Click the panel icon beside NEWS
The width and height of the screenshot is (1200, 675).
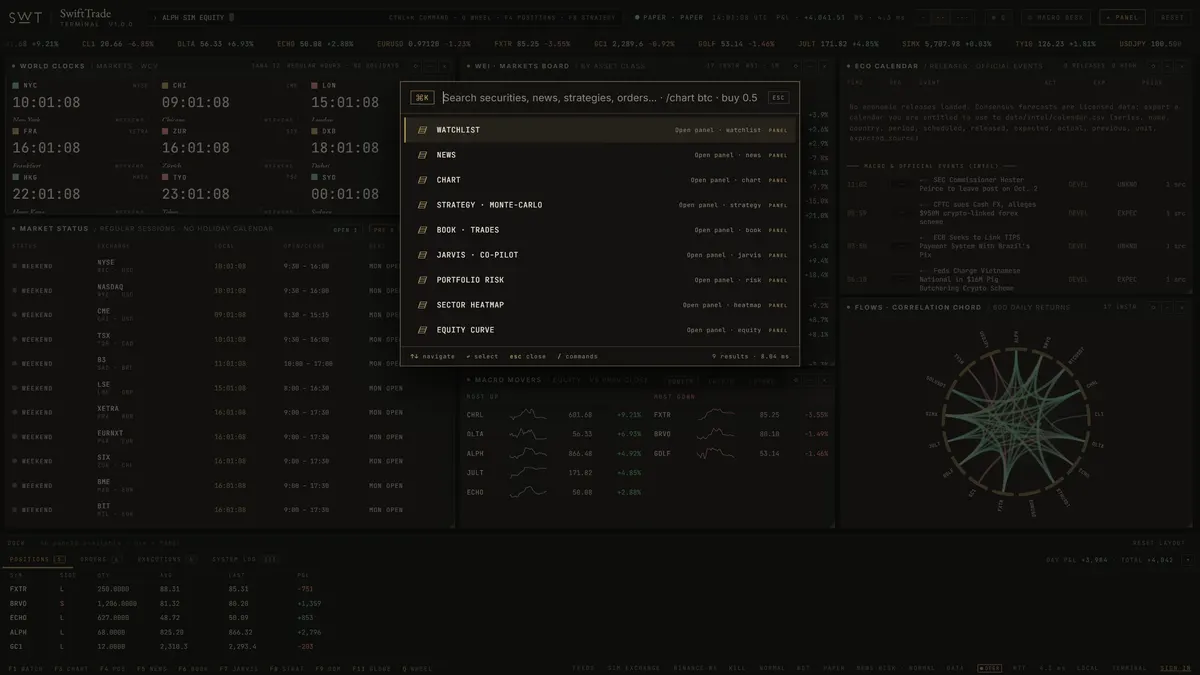click(x=422, y=155)
